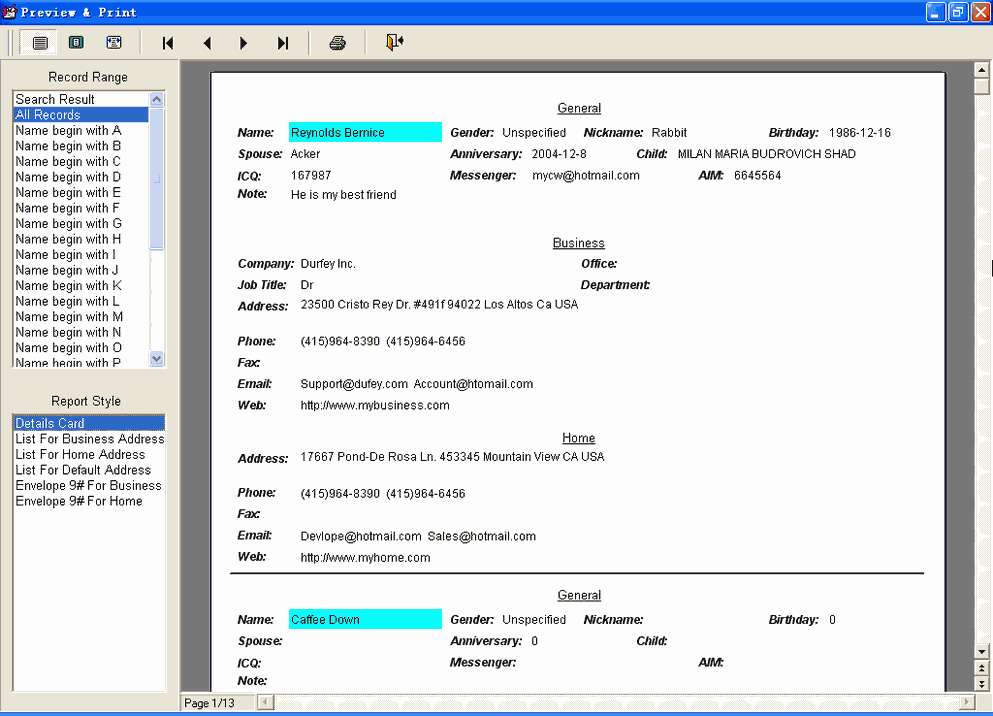Select 'Name begin with M' record range

click(x=69, y=316)
